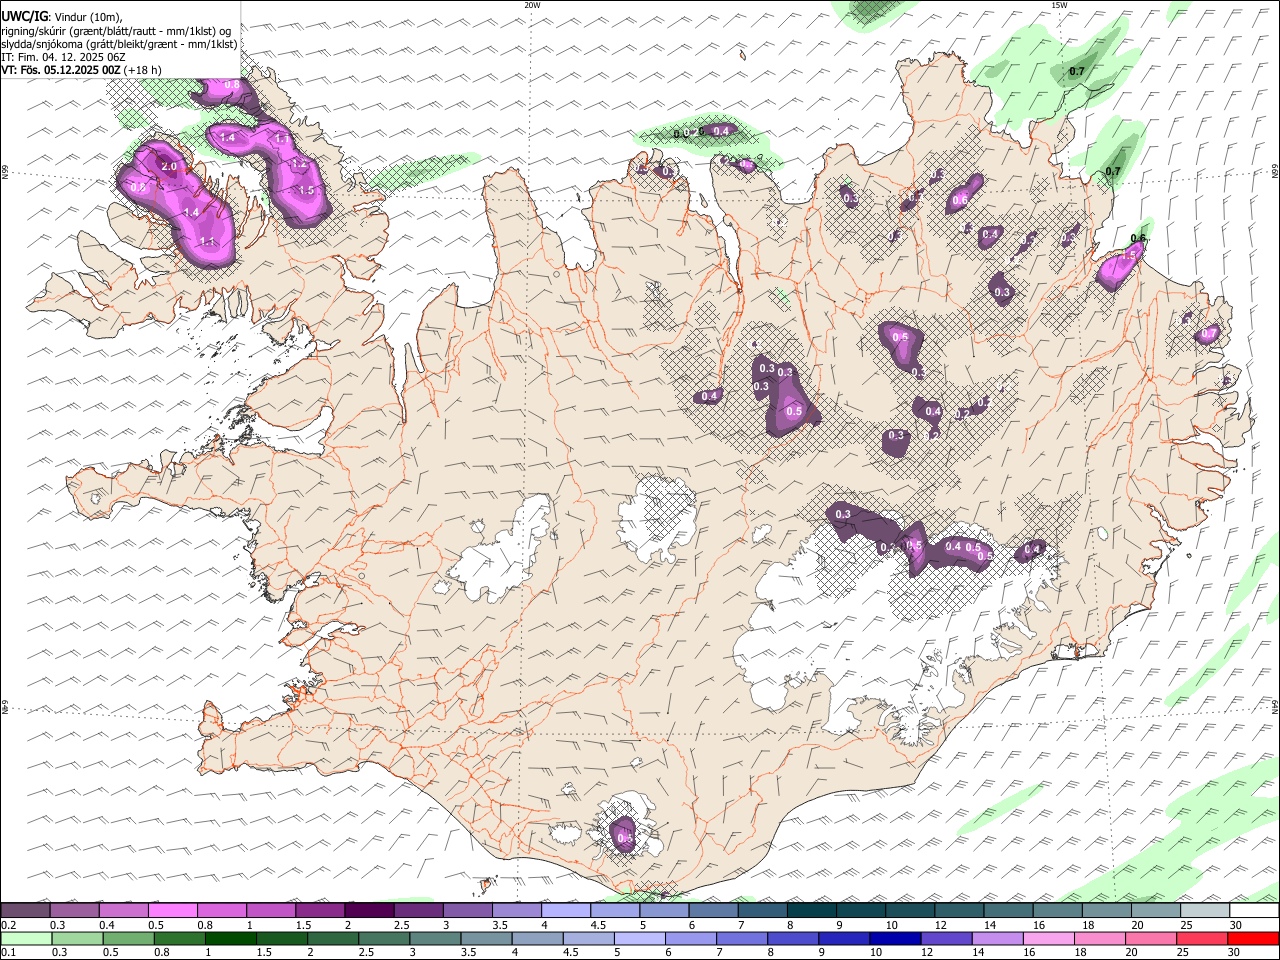1280x960 pixels.
Task: Click the 0.2 label on the upper scale
Action: pyautogui.click(x=8, y=925)
